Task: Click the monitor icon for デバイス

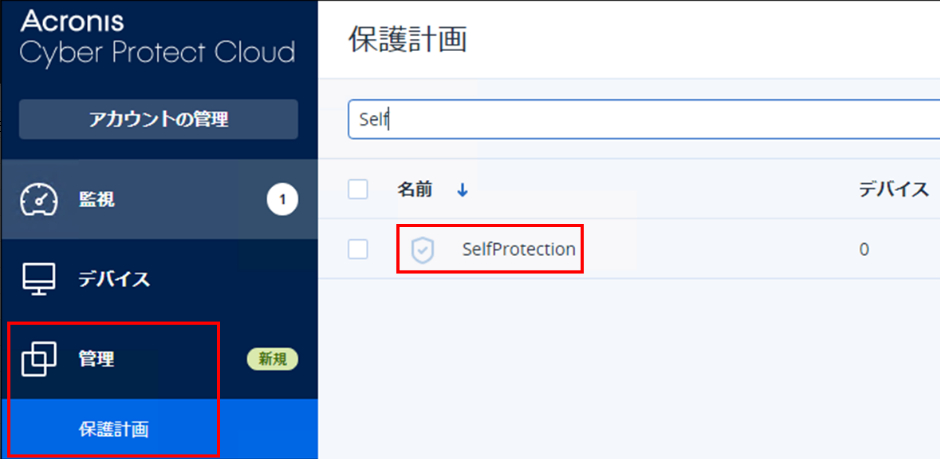Action: point(39,279)
